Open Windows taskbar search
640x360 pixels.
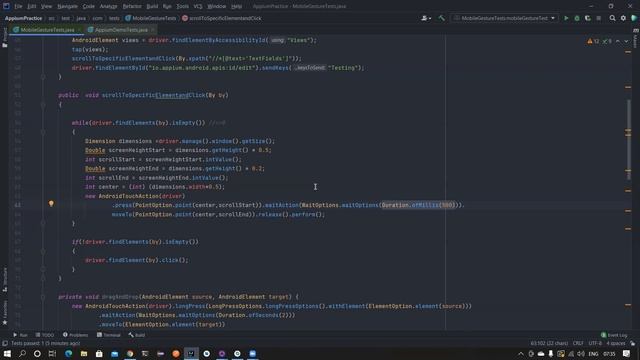point(22,353)
